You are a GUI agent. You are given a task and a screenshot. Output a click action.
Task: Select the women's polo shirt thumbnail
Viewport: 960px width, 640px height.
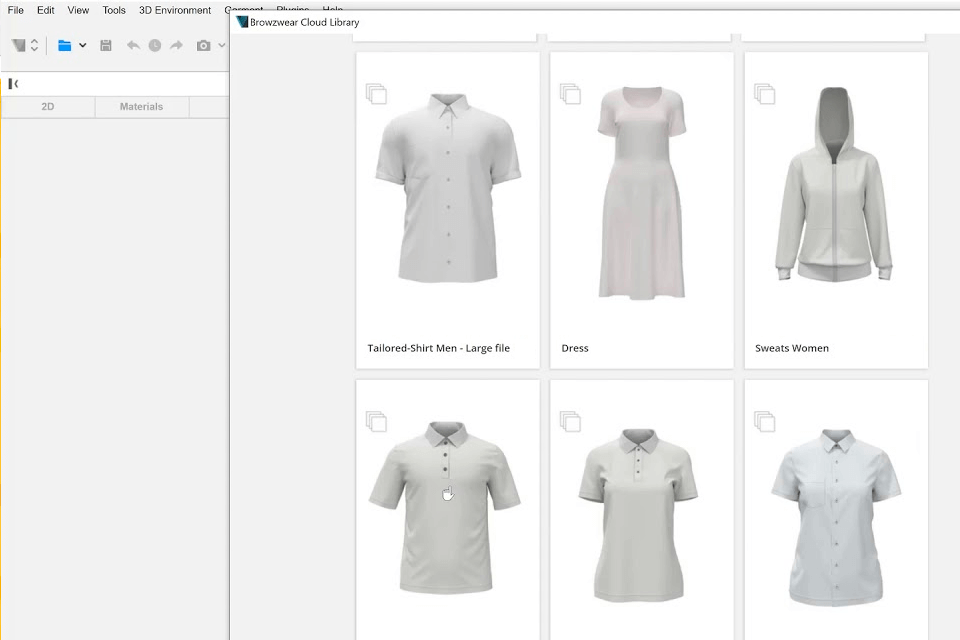(639, 514)
